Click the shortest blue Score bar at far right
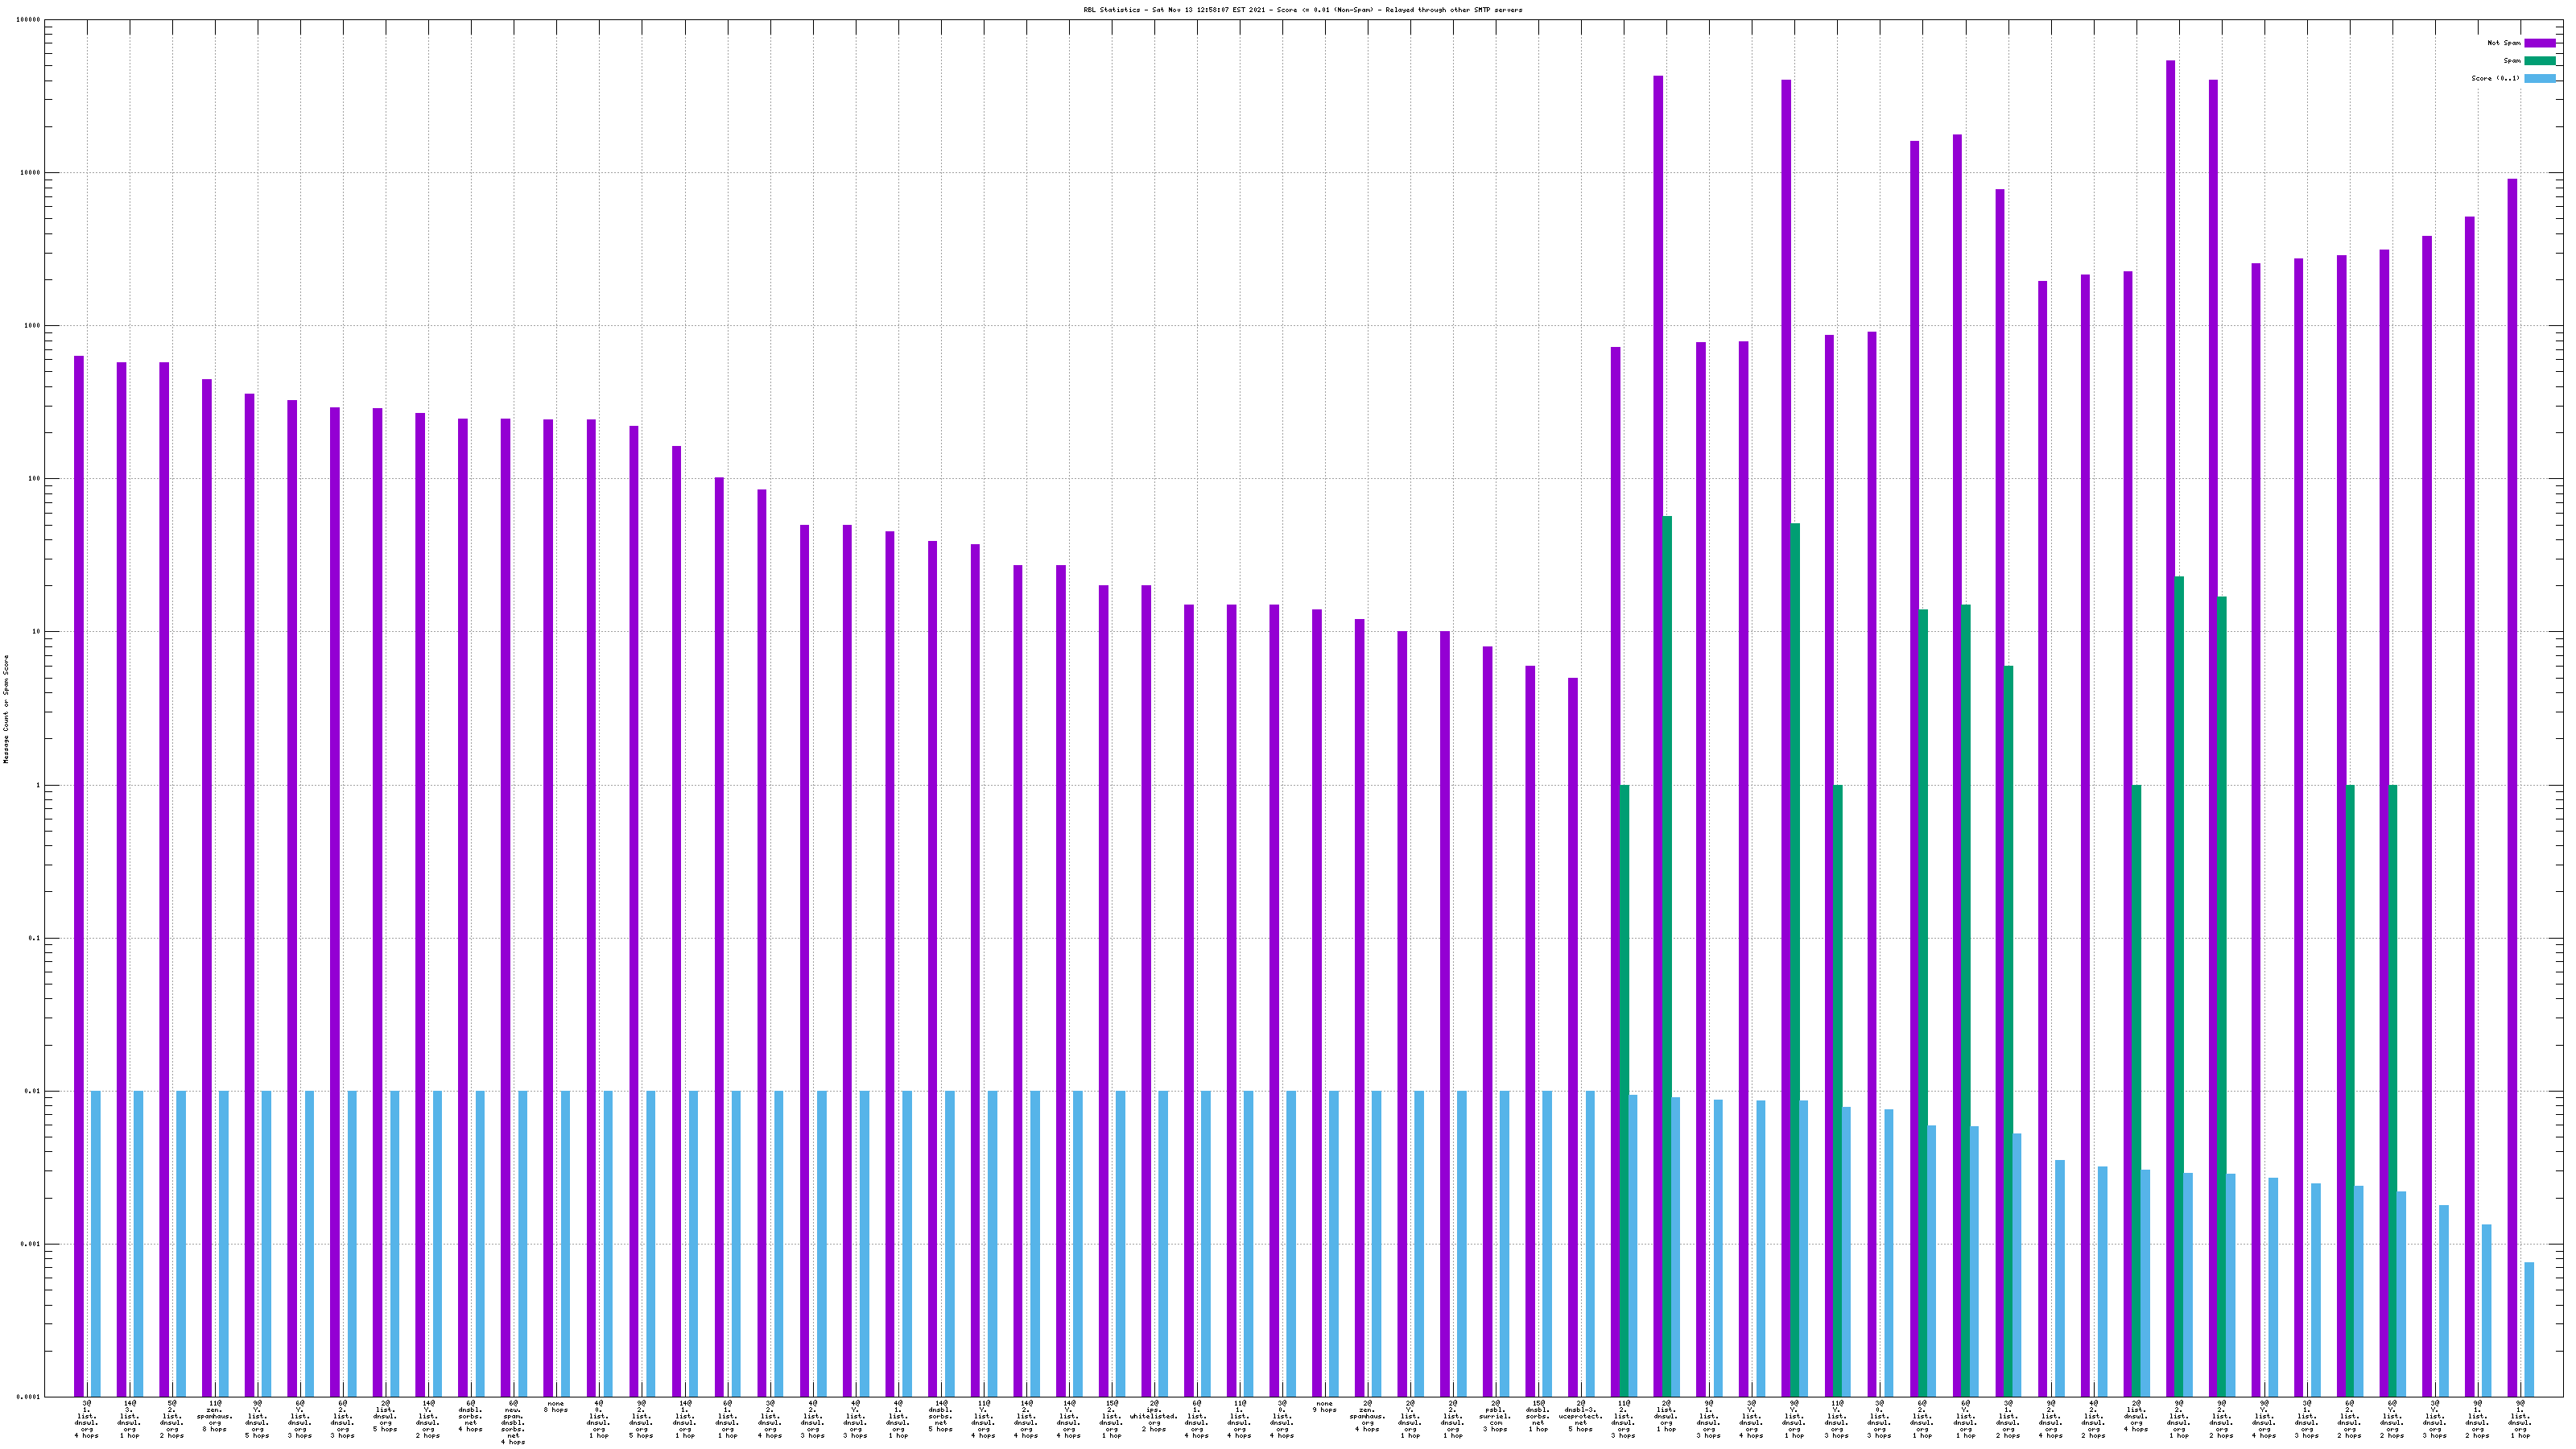 [x=2529, y=1330]
